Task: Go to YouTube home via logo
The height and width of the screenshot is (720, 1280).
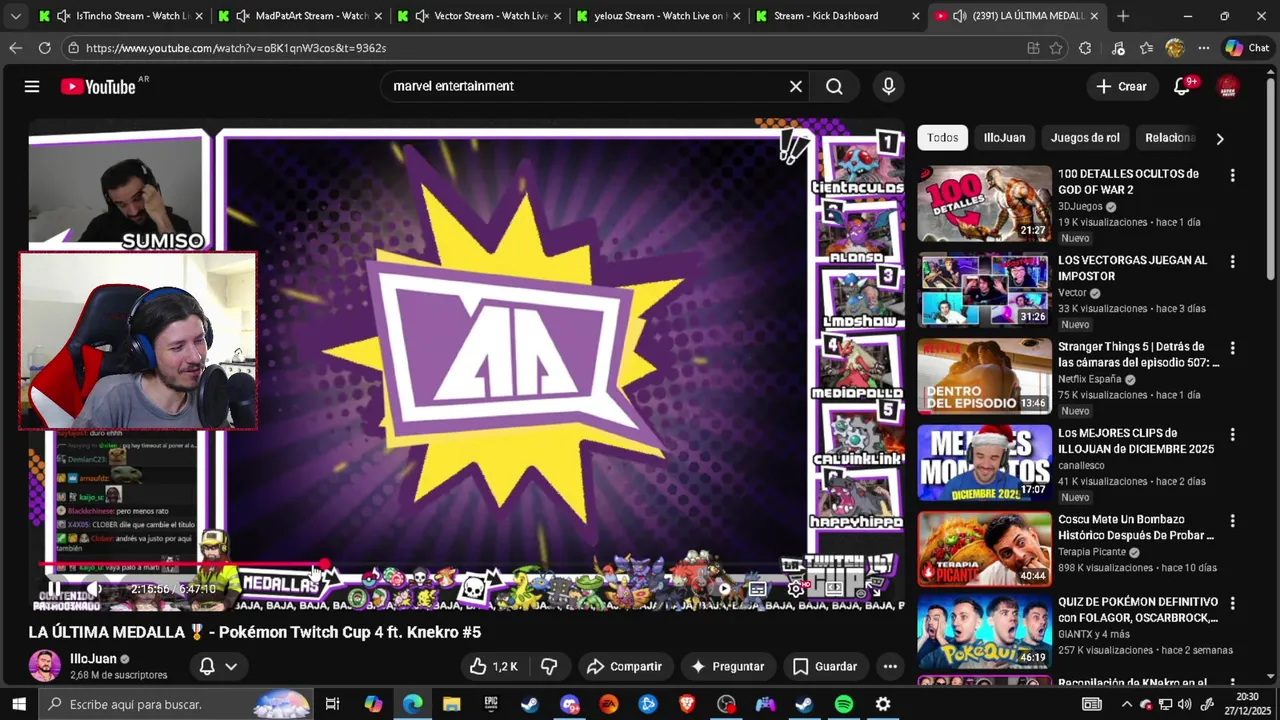Action: tap(98, 87)
